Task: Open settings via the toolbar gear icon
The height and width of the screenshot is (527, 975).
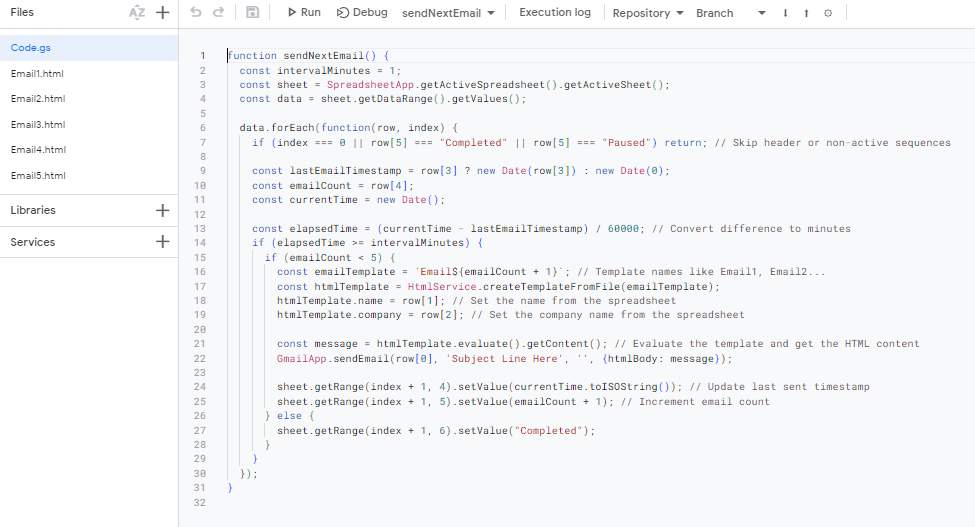Action: [x=827, y=13]
